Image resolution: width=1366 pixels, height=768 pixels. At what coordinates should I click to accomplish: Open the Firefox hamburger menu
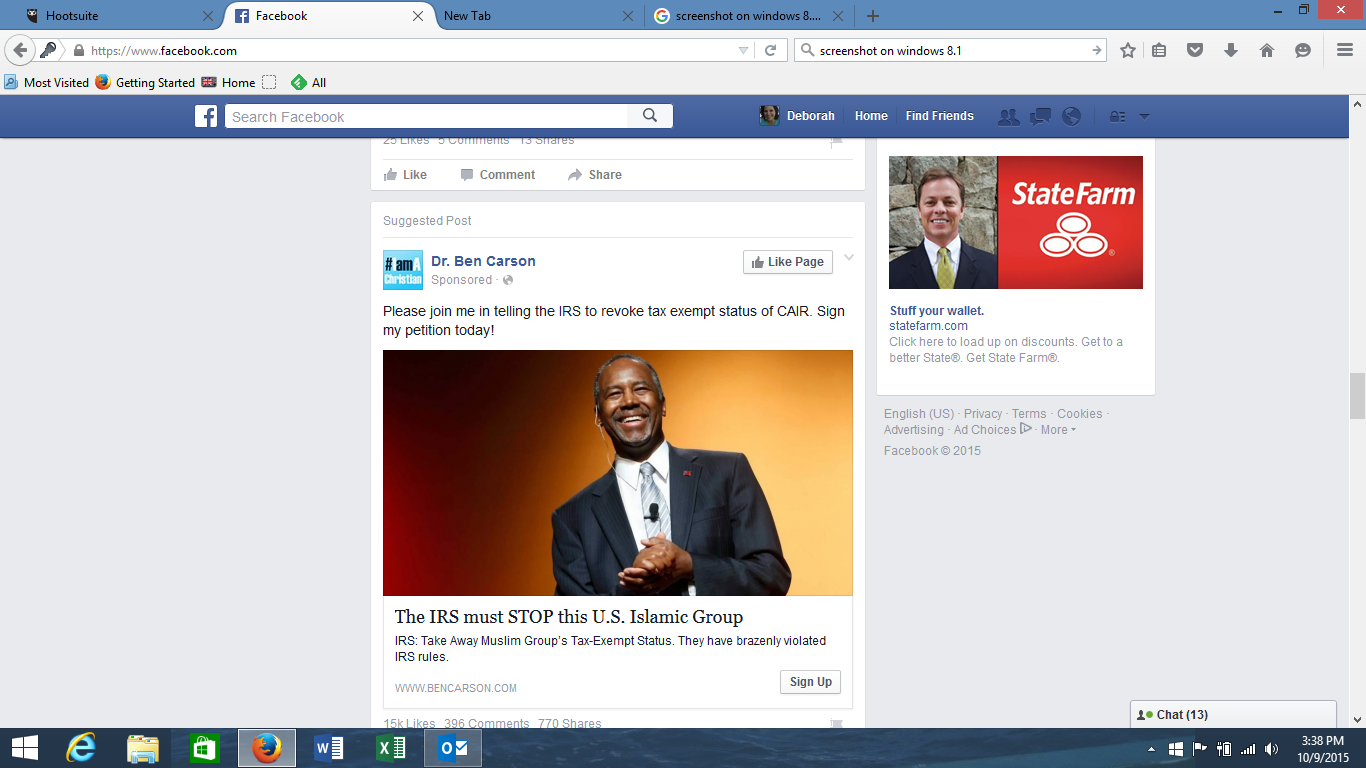[1345, 50]
